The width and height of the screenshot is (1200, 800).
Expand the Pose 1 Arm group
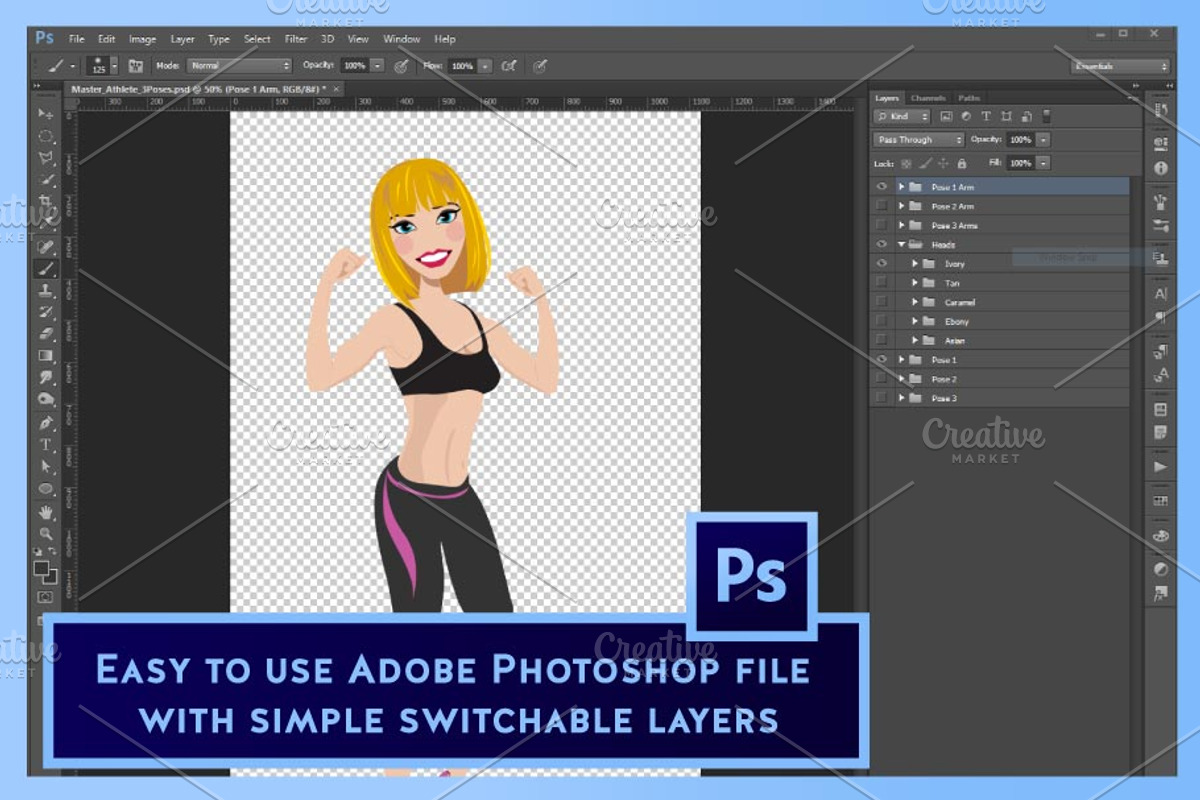click(901, 187)
